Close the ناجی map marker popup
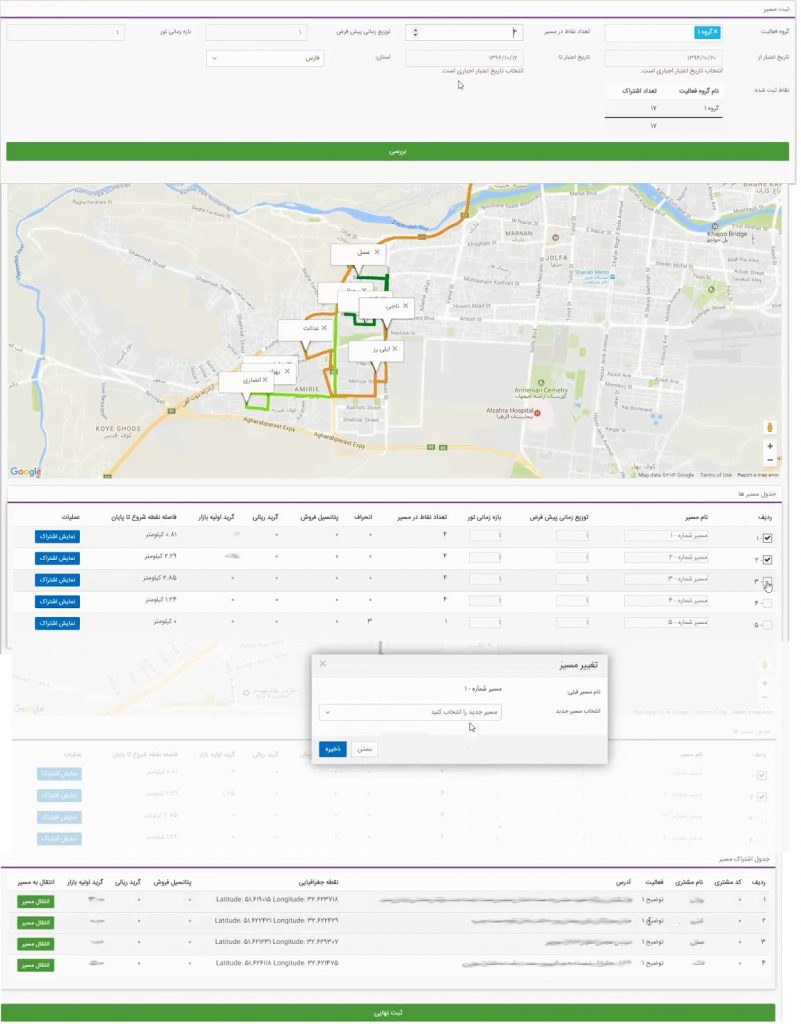Image resolution: width=801 pixels, height=1024 pixels. (x=405, y=306)
